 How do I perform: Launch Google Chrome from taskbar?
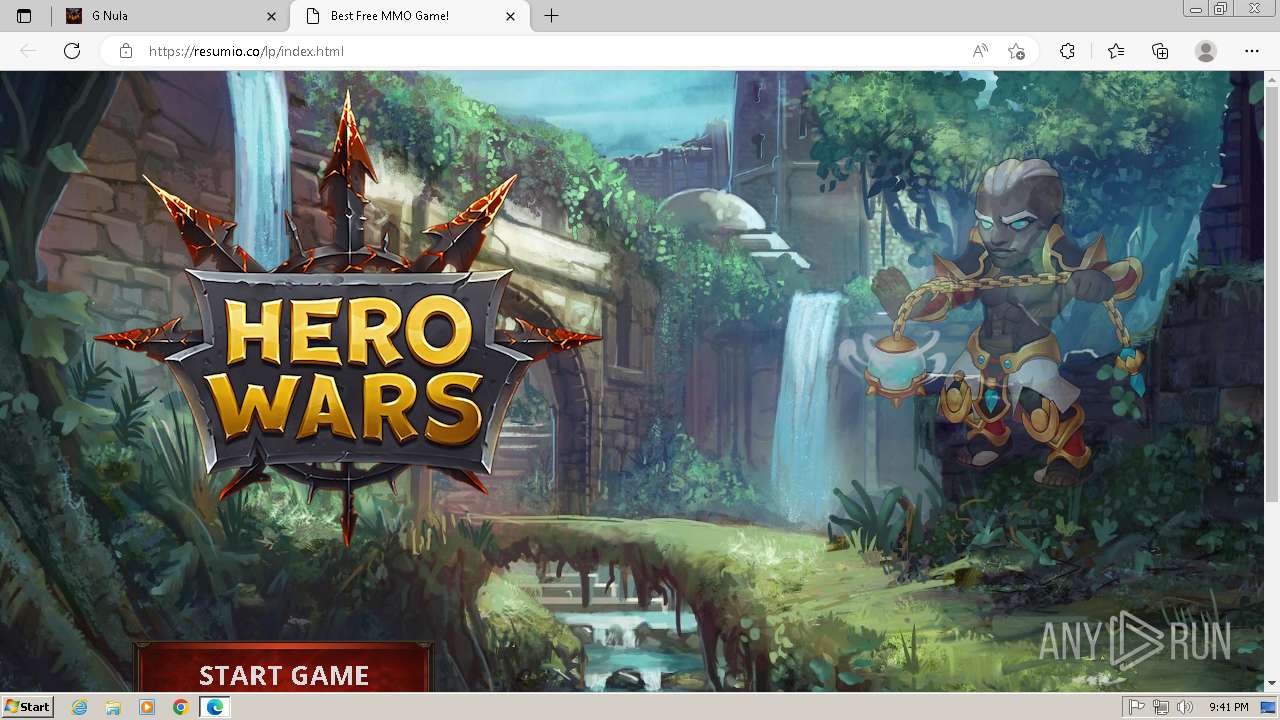pyautogui.click(x=180, y=707)
